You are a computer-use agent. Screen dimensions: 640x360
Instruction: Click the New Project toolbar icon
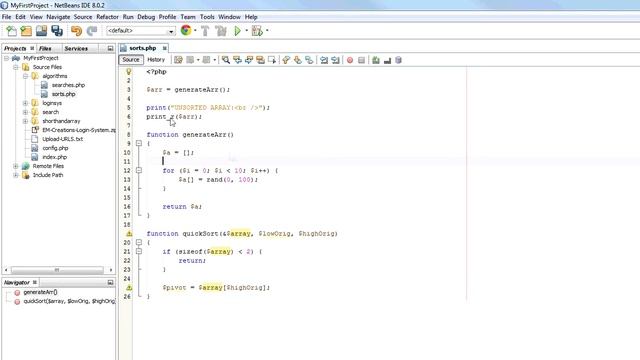point(26,31)
